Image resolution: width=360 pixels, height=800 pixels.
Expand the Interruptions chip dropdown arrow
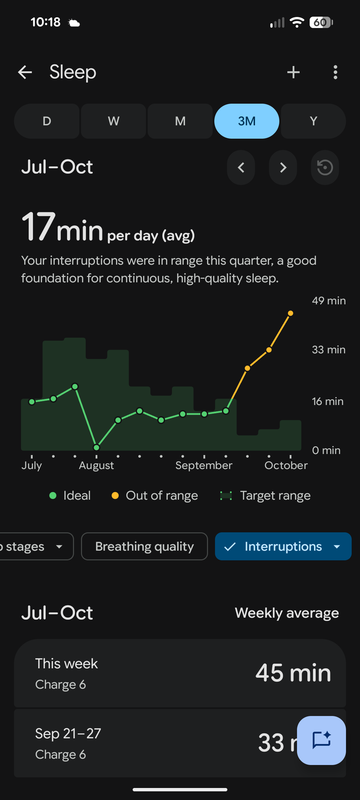tap(337, 546)
